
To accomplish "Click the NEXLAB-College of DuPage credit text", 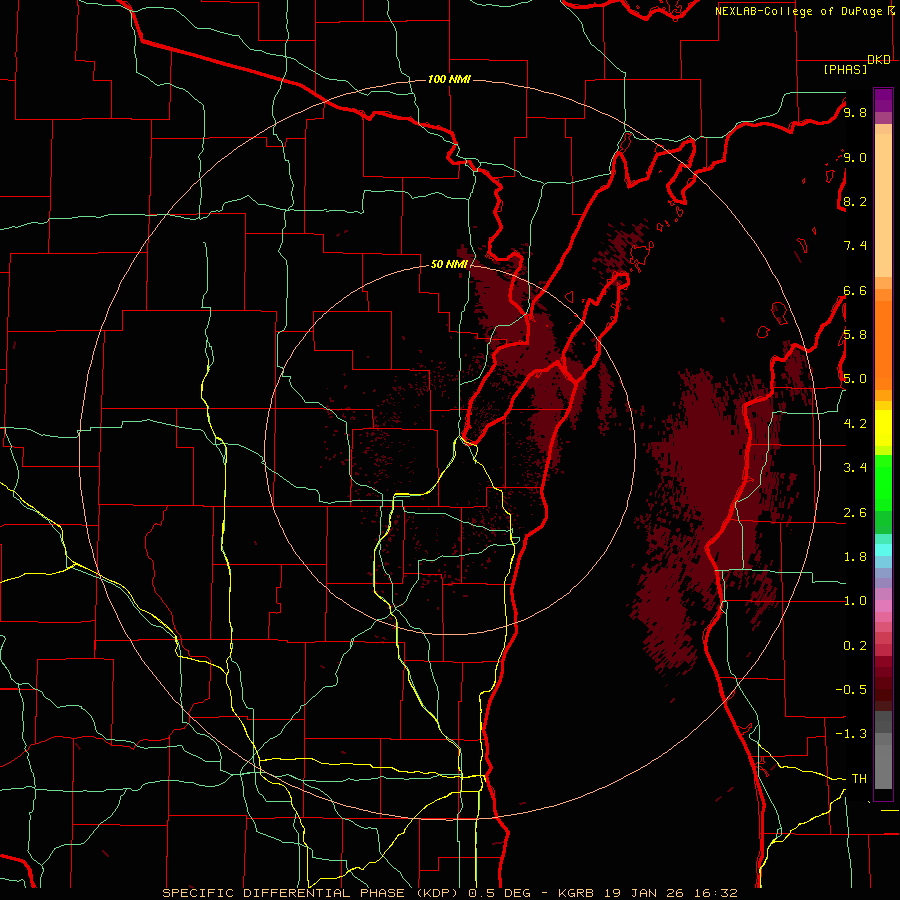I will [x=800, y=11].
